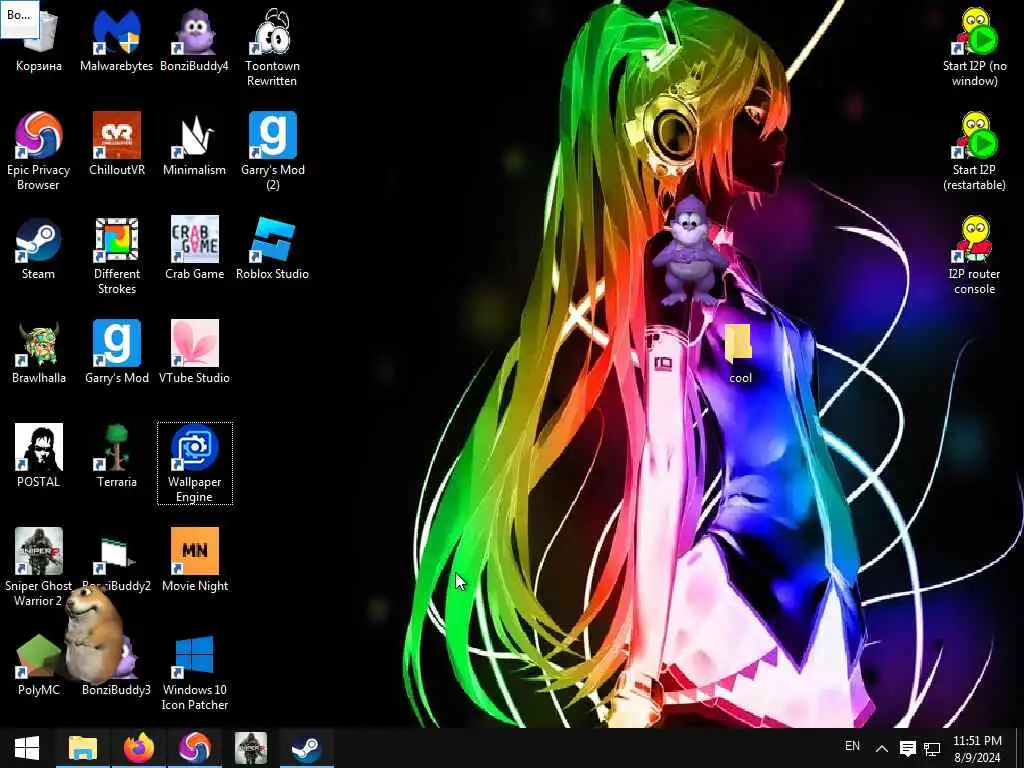Select the Malwarebytes desktop shortcut
Image resolution: width=1024 pixels, height=768 pixels.
coord(116,40)
